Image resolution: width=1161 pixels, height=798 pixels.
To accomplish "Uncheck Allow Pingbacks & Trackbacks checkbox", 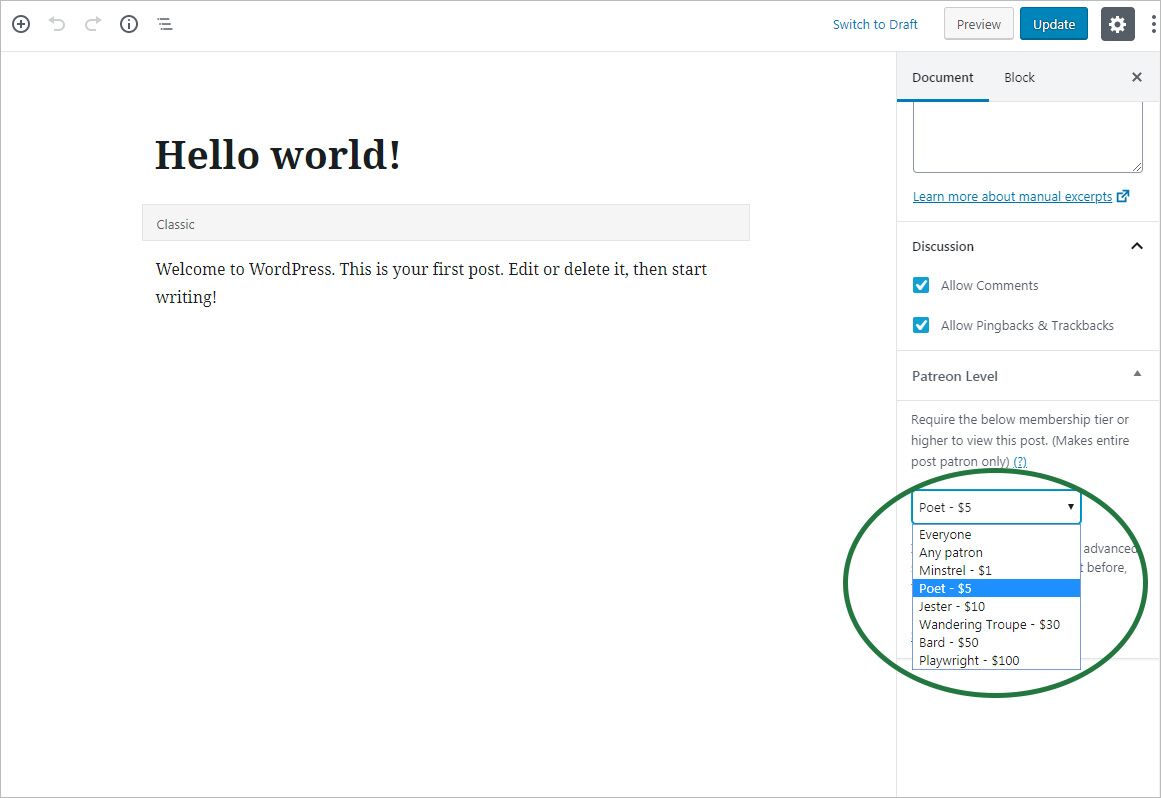I will click(921, 325).
